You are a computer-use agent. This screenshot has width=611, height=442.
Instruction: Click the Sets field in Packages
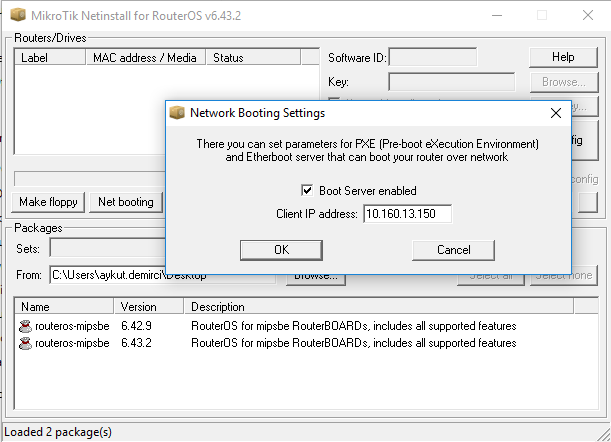108,248
